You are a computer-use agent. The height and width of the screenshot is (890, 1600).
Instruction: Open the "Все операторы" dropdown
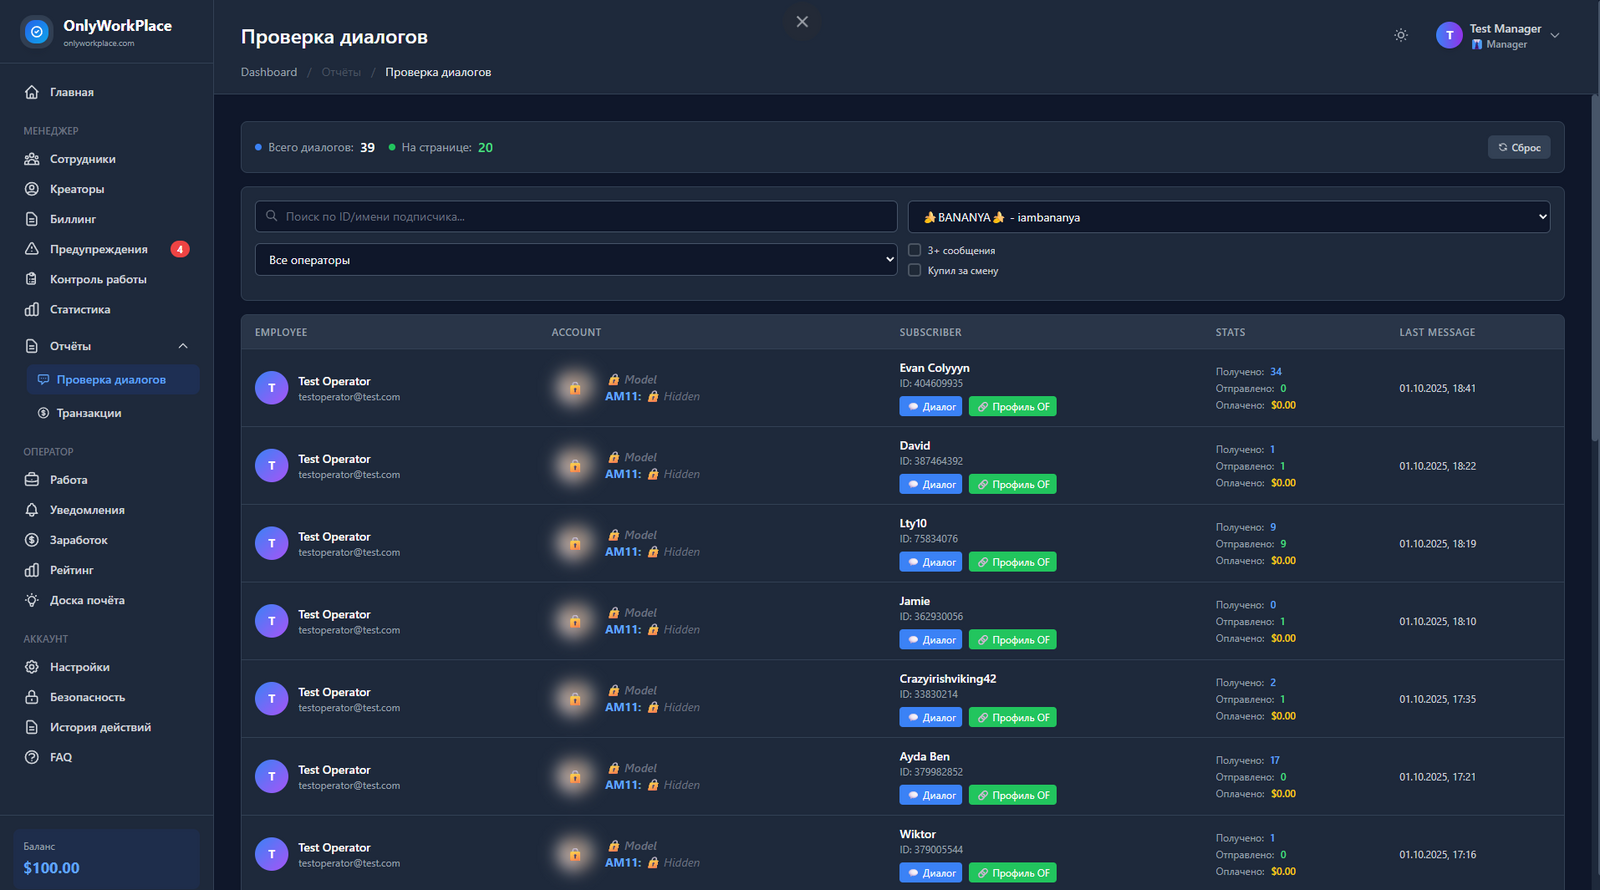tap(576, 260)
